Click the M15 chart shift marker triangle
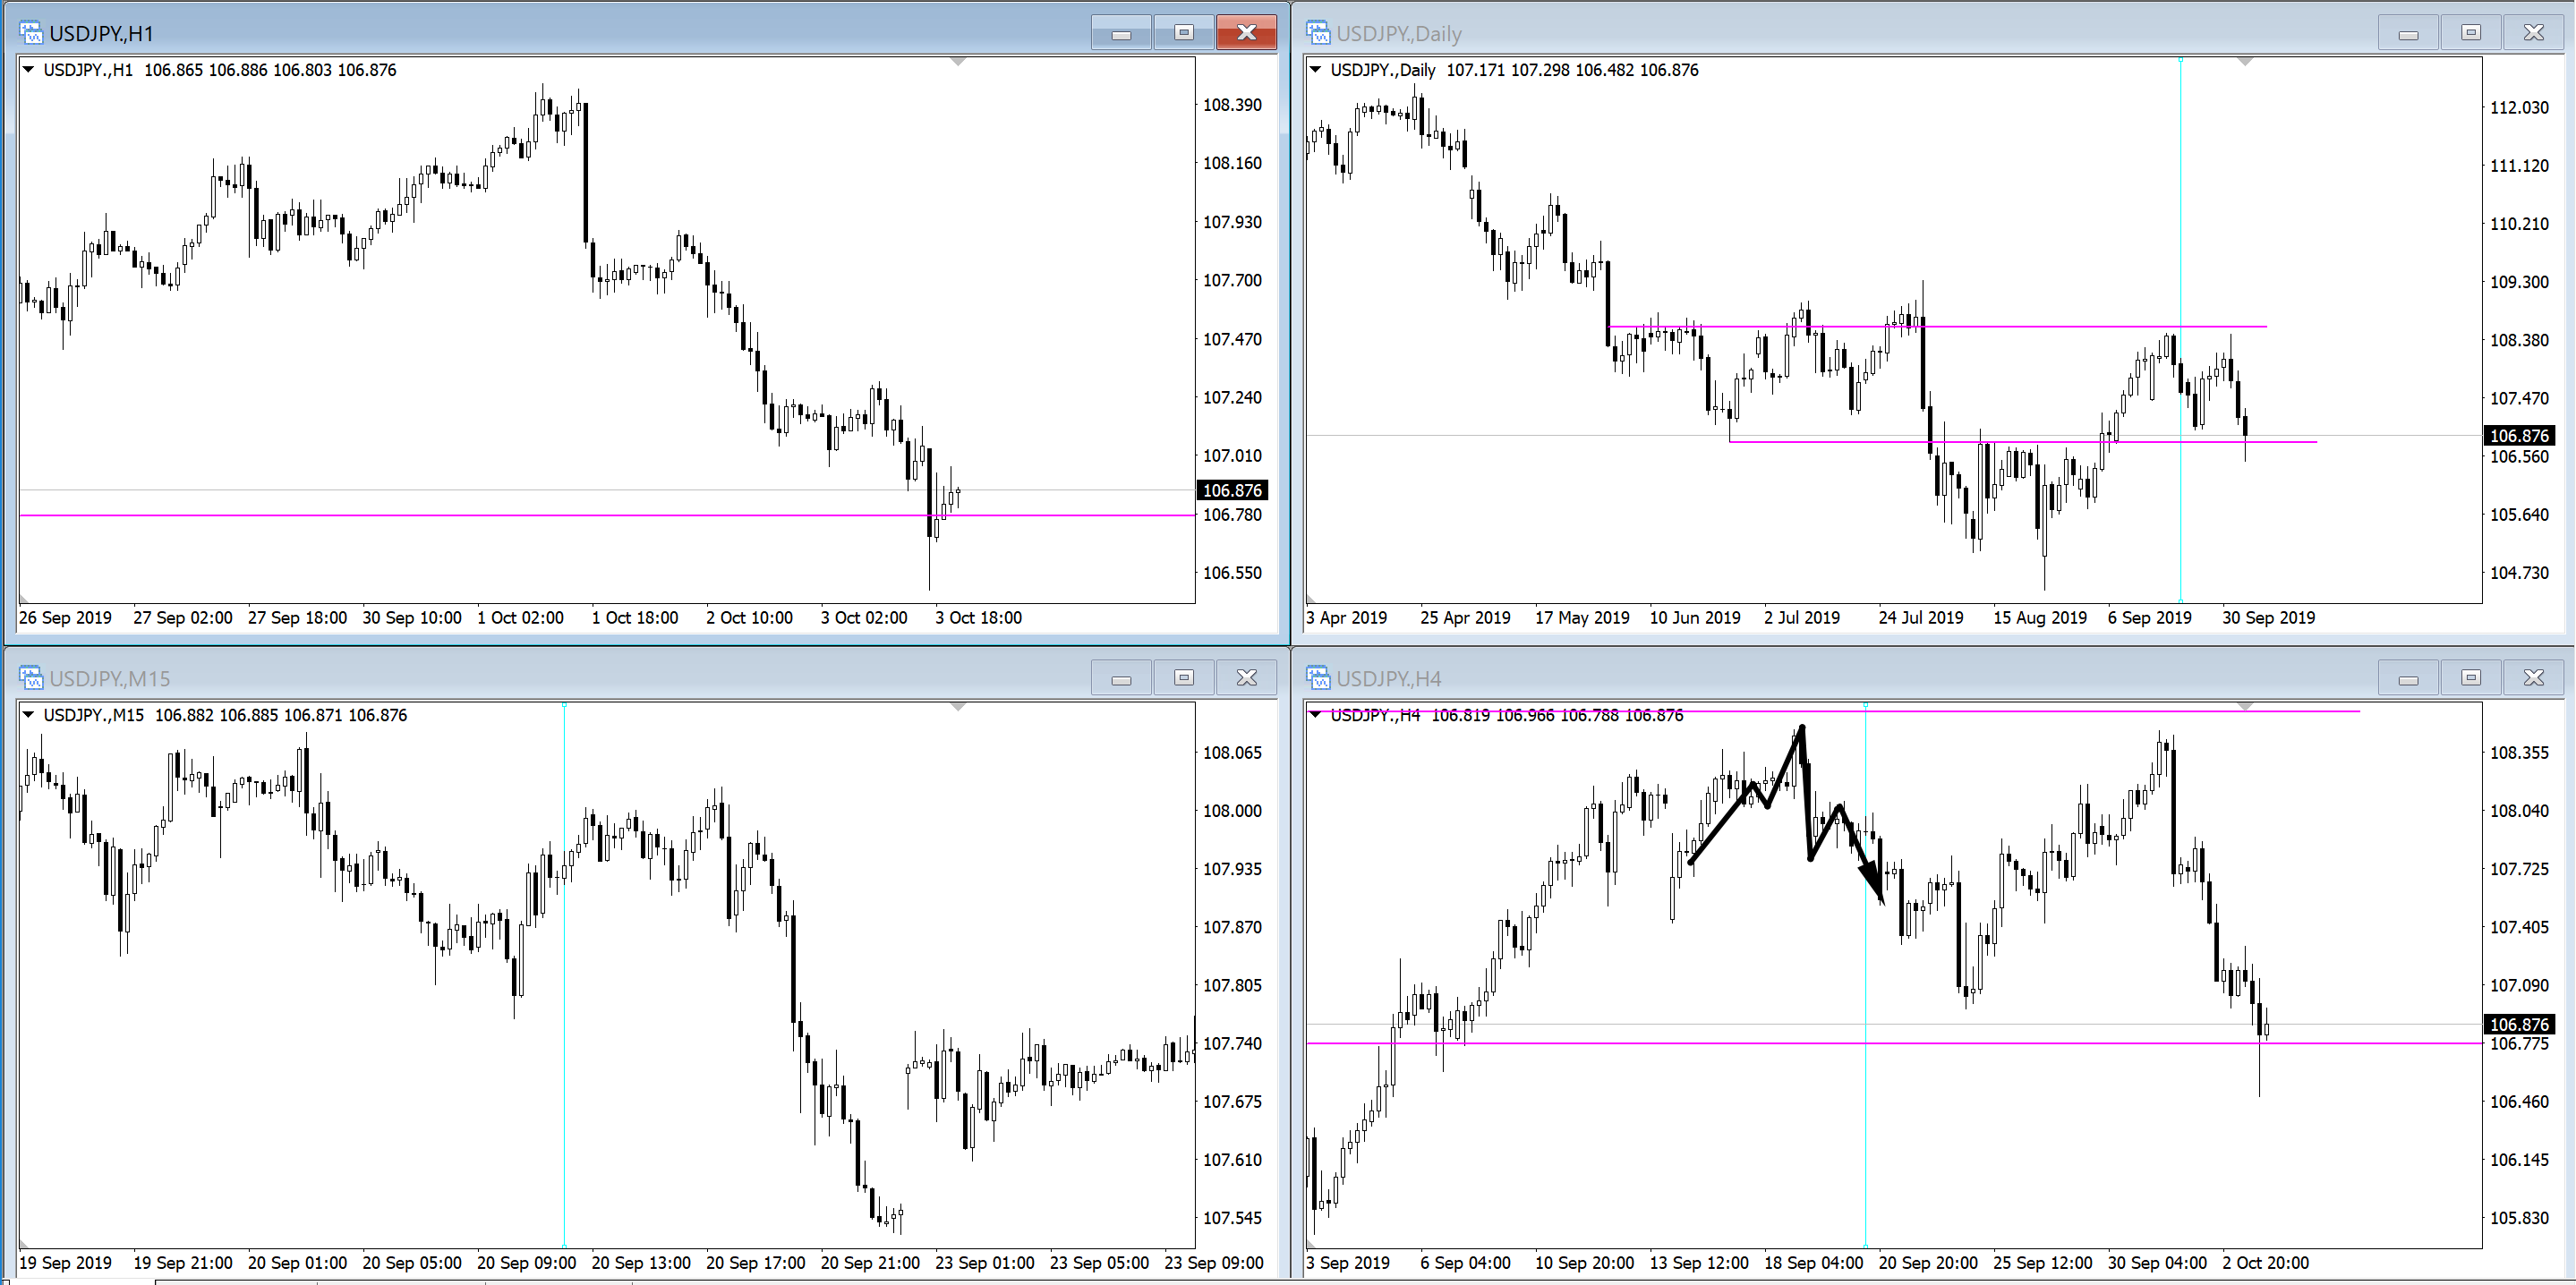This screenshot has width=2576, height=1285. pyautogui.click(x=958, y=708)
